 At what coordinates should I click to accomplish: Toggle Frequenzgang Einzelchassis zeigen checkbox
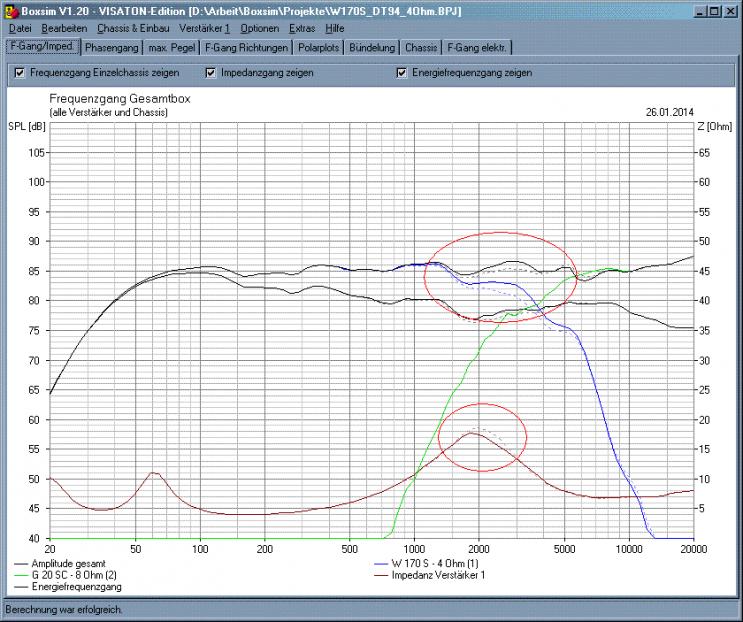click(x=19, y=73)
